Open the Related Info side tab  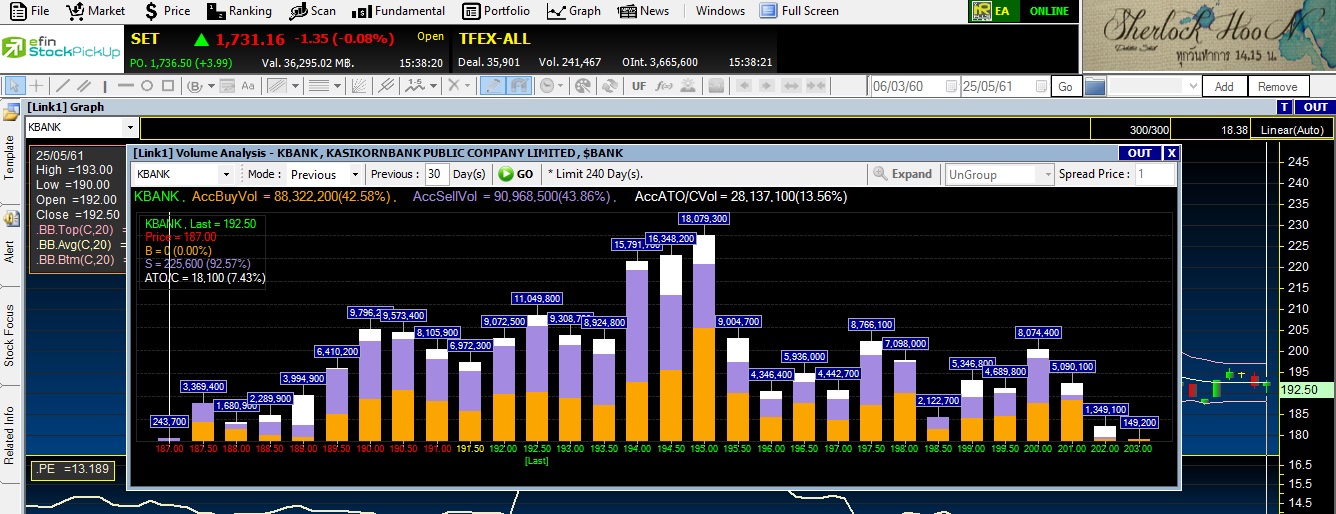(x=10, y=435)
